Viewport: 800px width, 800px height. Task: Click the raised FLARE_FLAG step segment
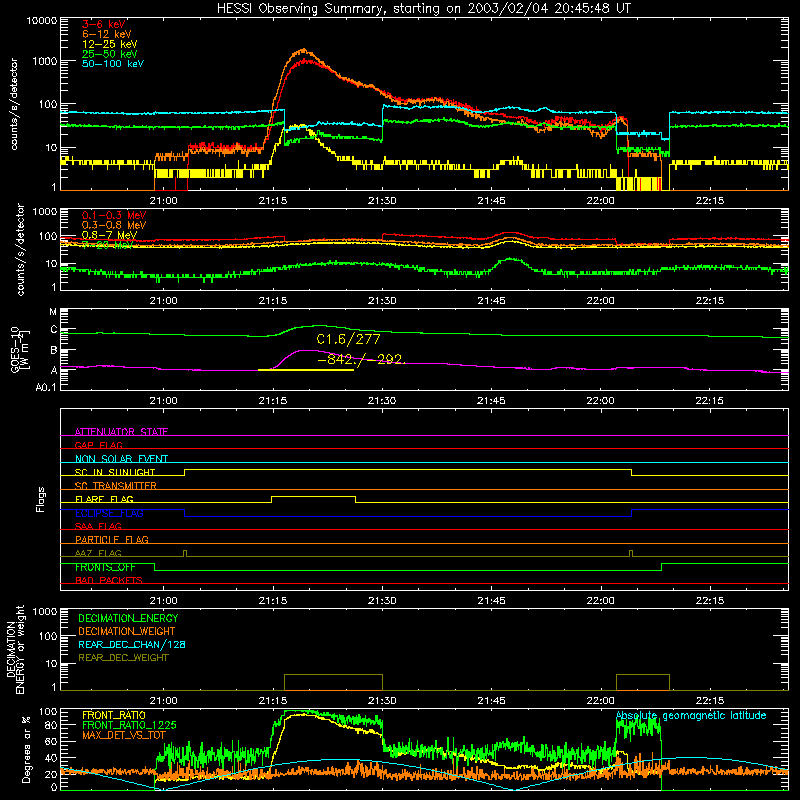(313, 496)
